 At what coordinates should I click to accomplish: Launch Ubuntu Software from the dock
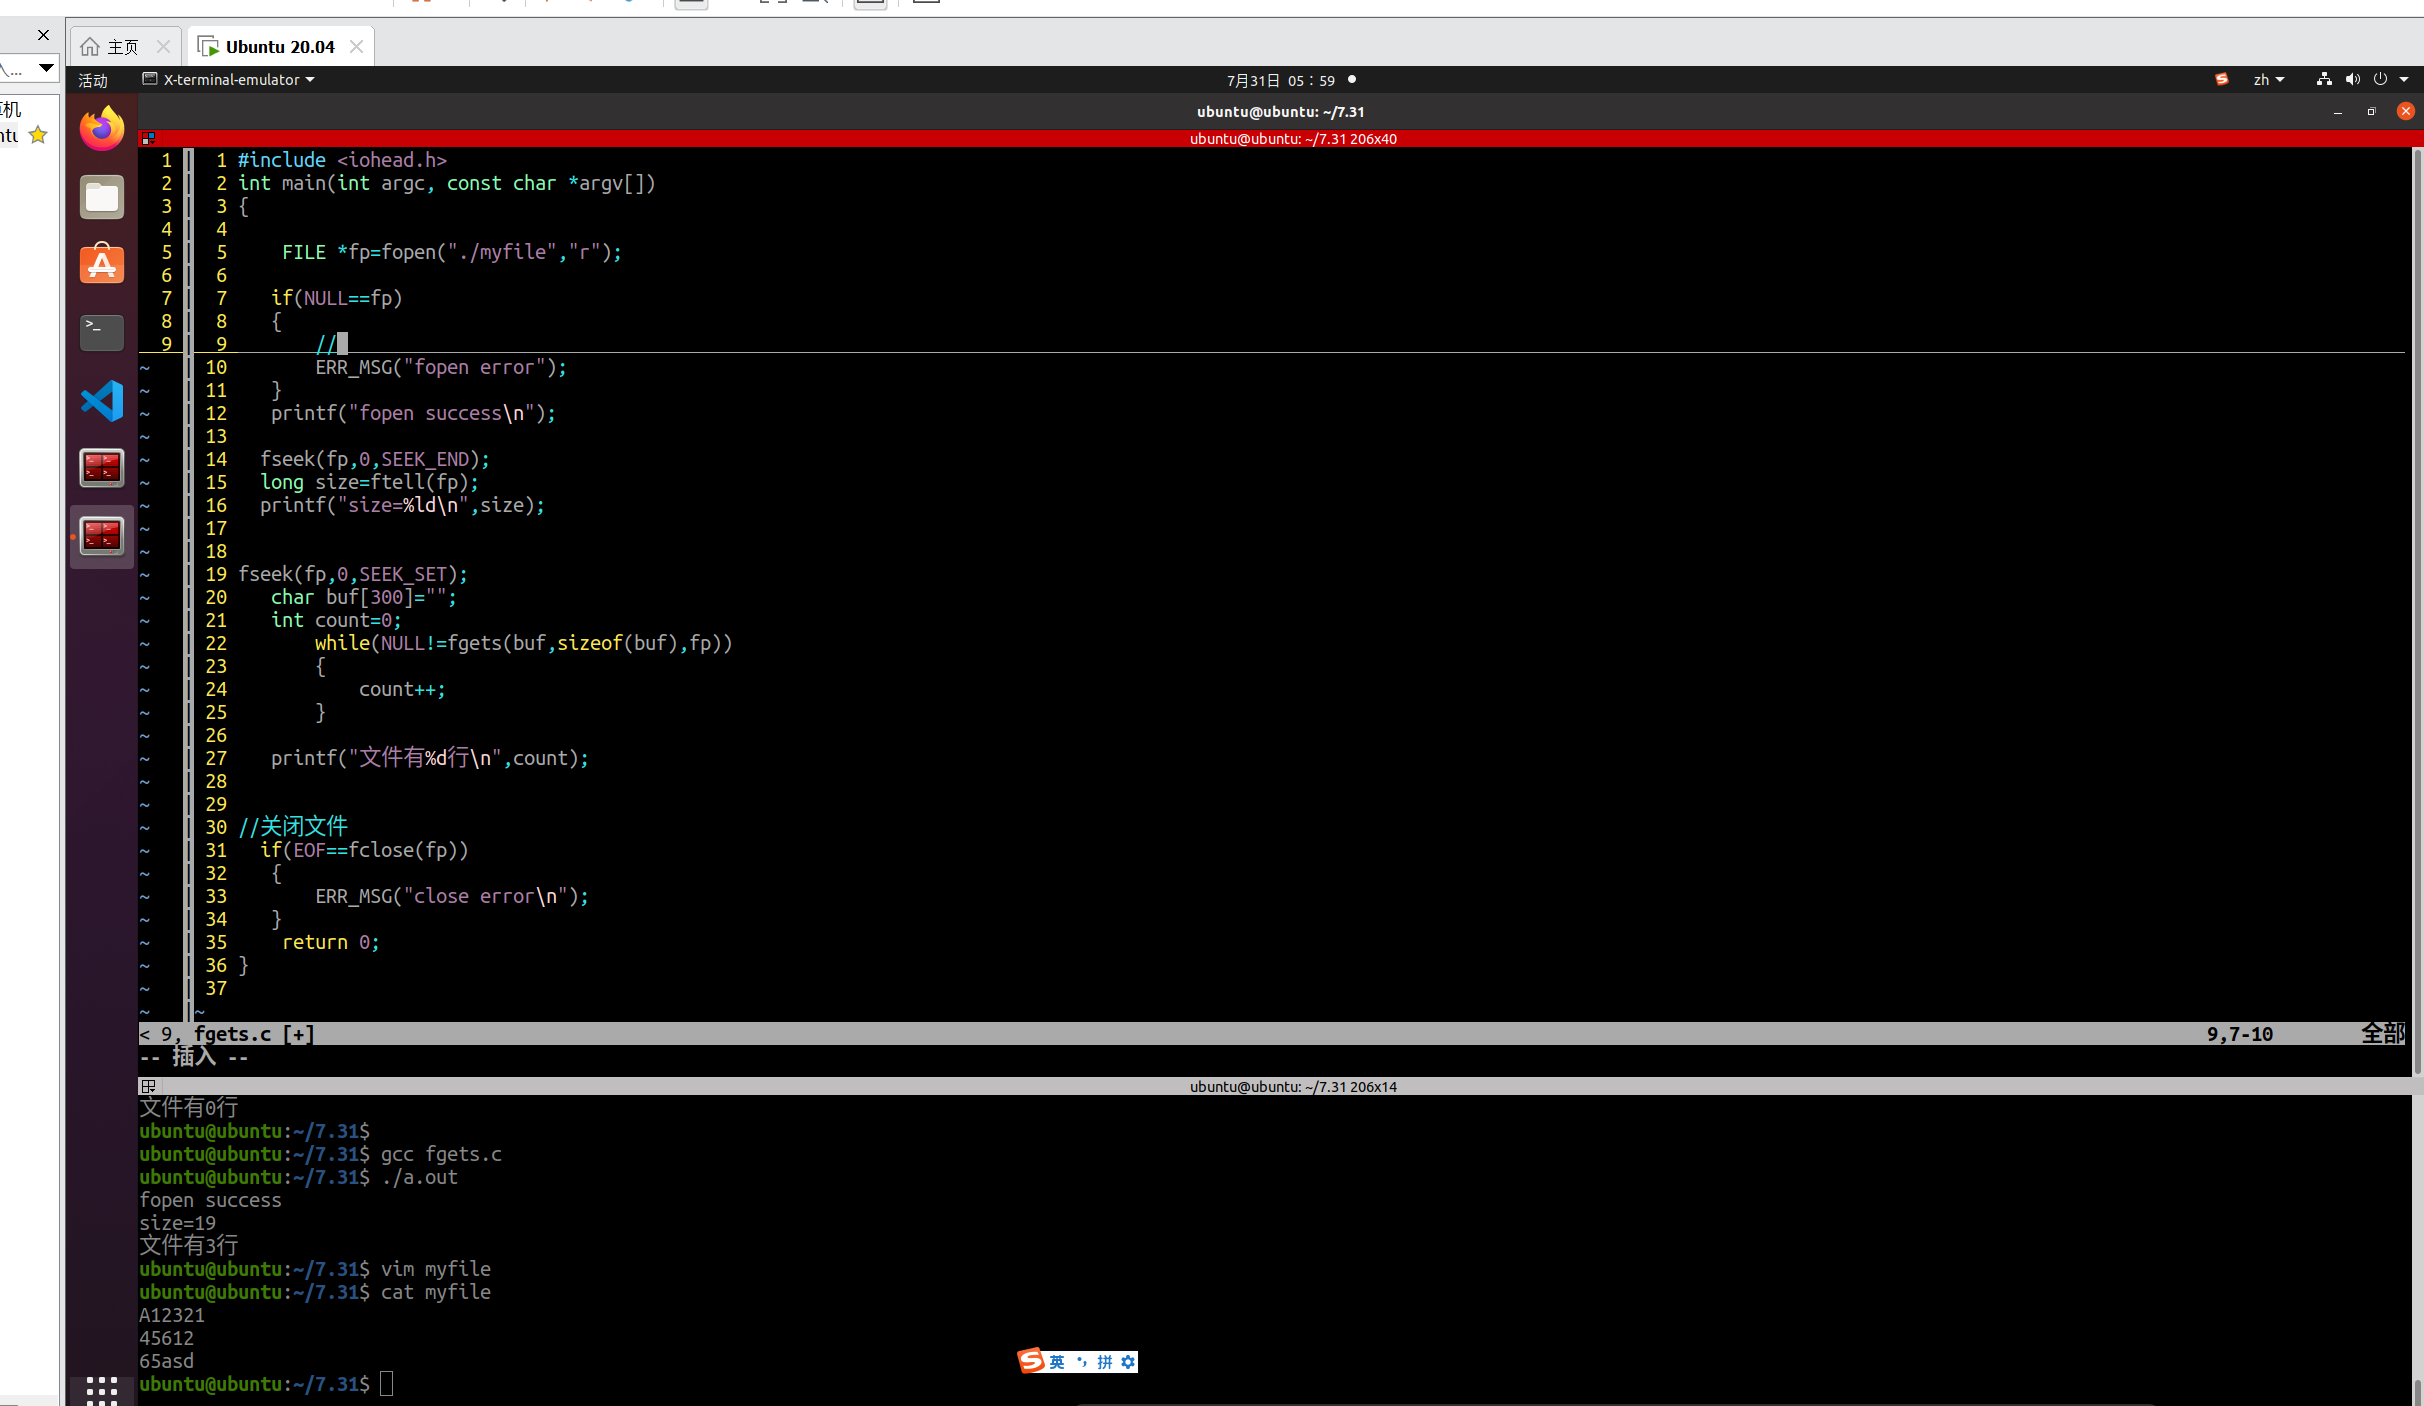click(102, 265)
